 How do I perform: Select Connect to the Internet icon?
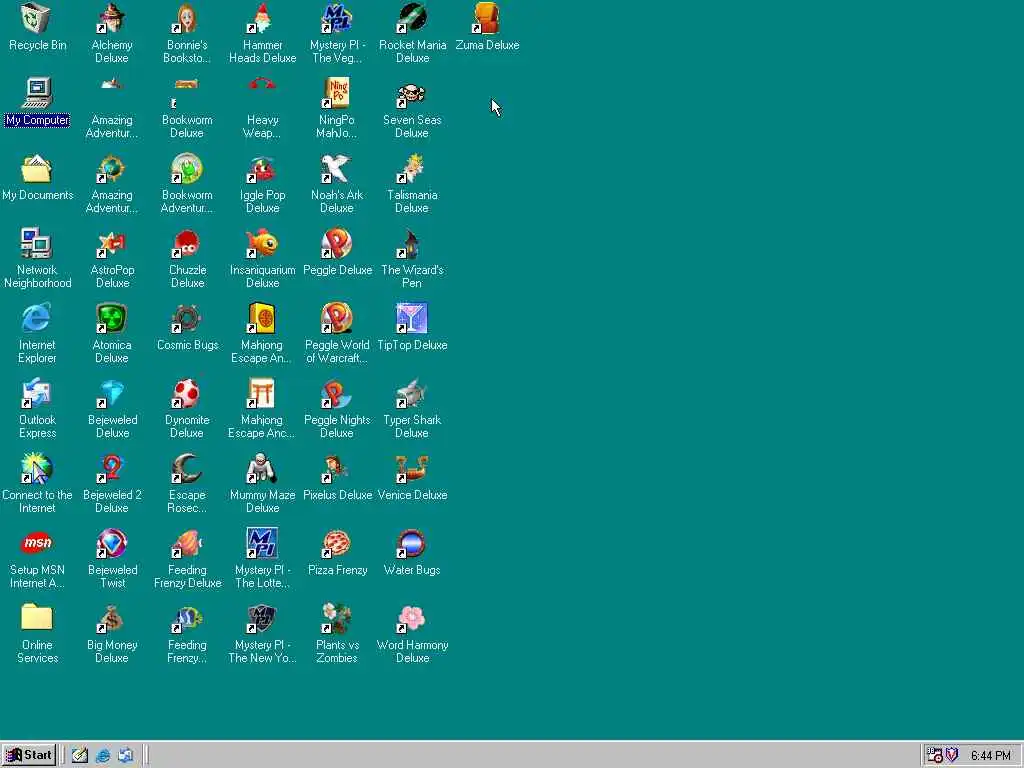click(37, 469)
